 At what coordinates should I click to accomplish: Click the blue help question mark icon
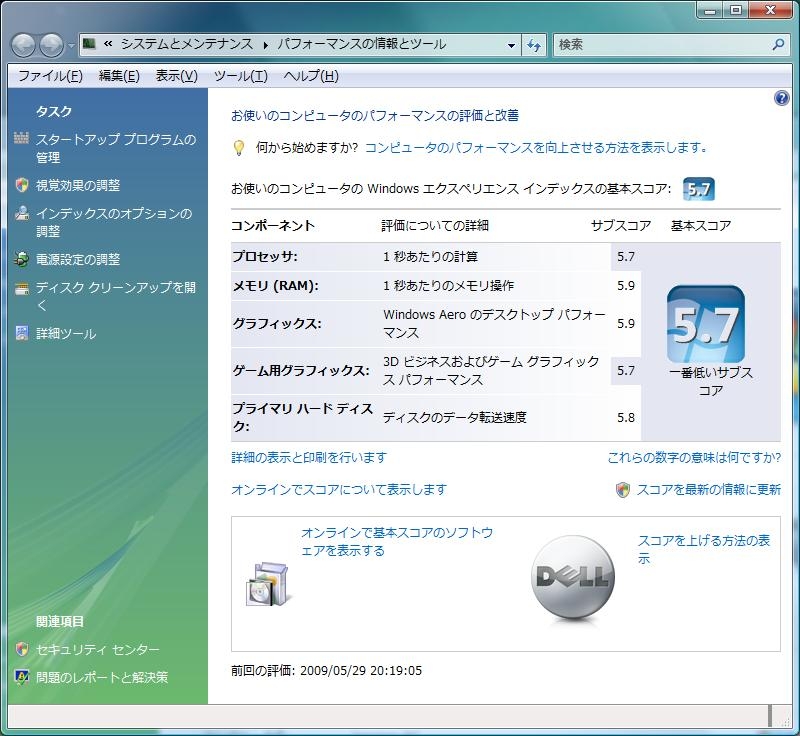[782, 98]
